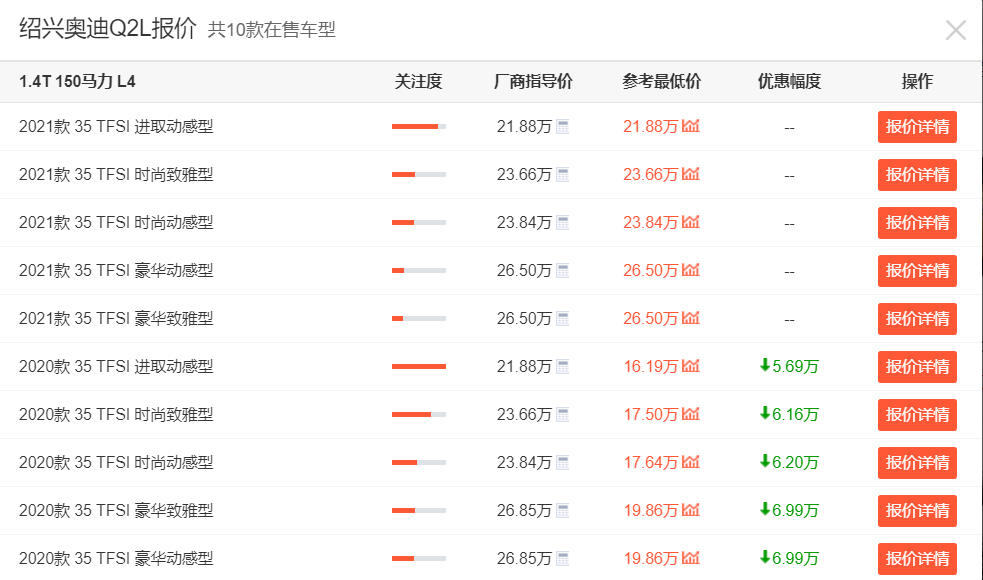
Task: Open calculator icon for 2020款 进取动感型
Action: coord(562,367)
